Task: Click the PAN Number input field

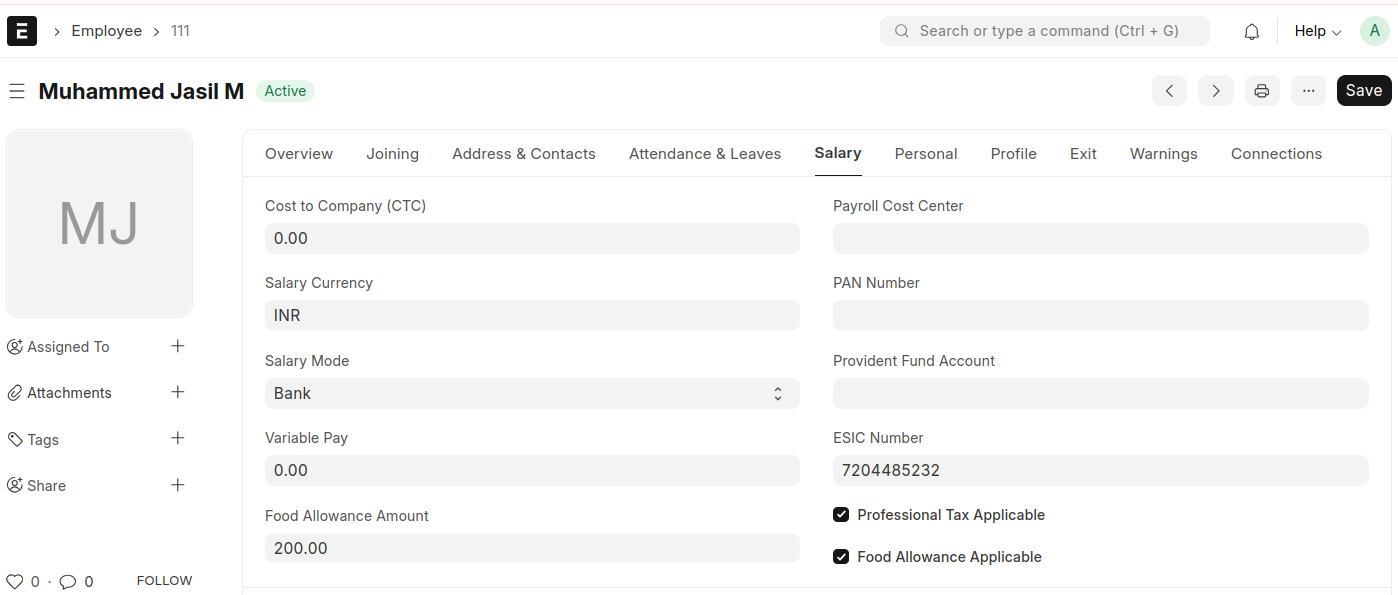Action: (1100, 316)
